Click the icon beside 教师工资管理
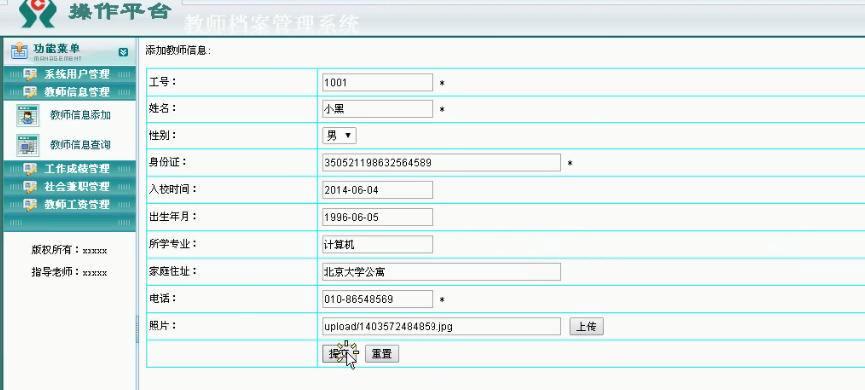The image size is (865, 390). coord(30,204)
